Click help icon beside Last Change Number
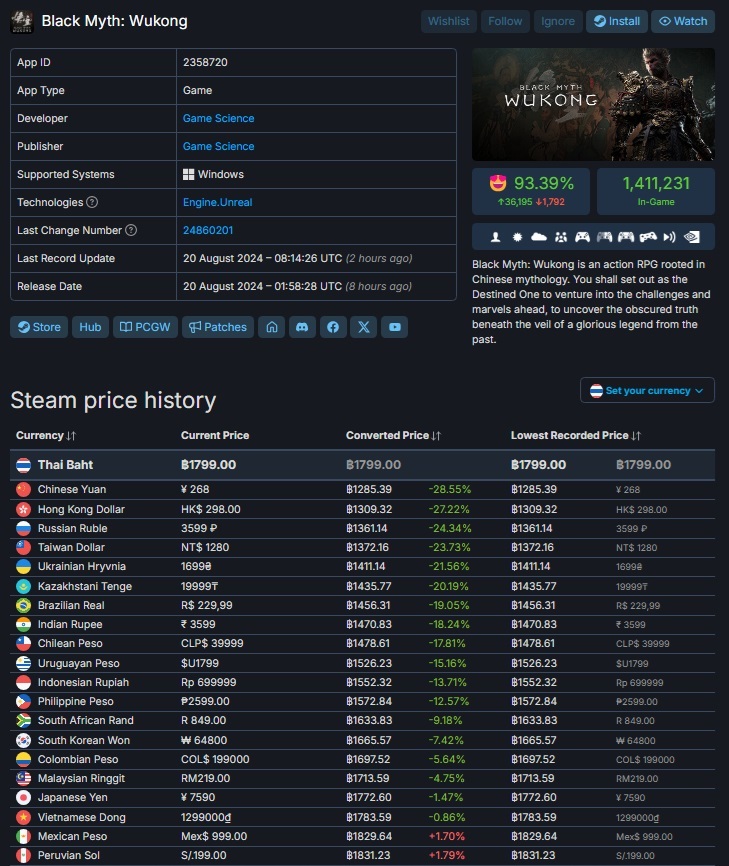 (x=131, y=230)
